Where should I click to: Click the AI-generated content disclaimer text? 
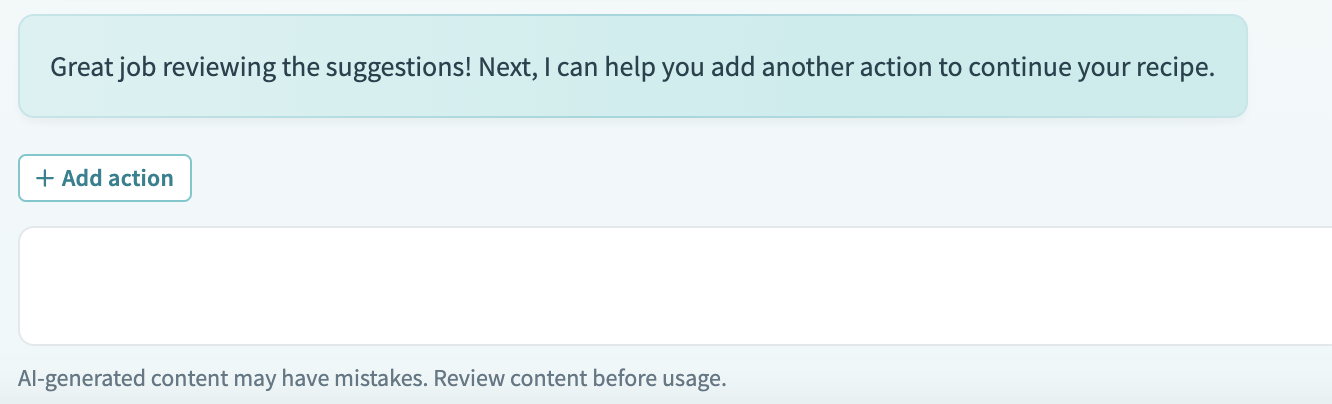tap(371, 379)
